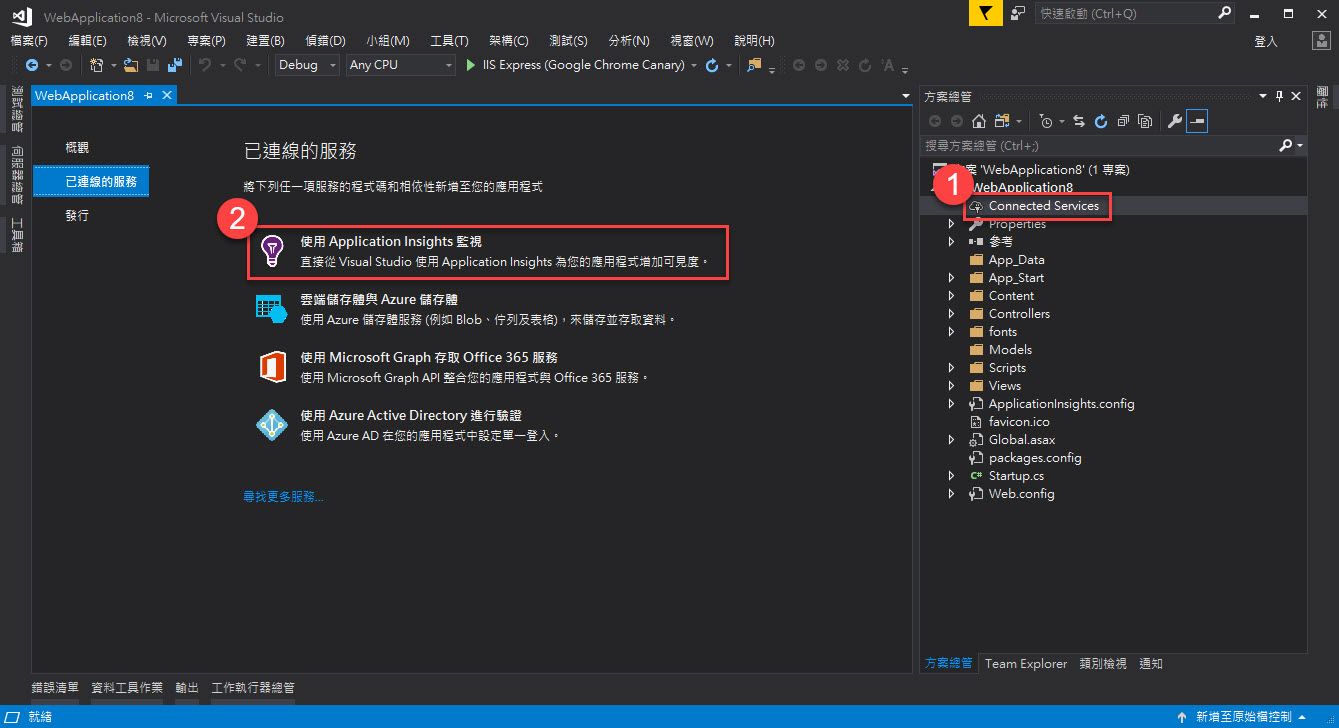1339x728 pixels.
Task: Click the Azure storage service icon
Action: [x=271, y=310]
